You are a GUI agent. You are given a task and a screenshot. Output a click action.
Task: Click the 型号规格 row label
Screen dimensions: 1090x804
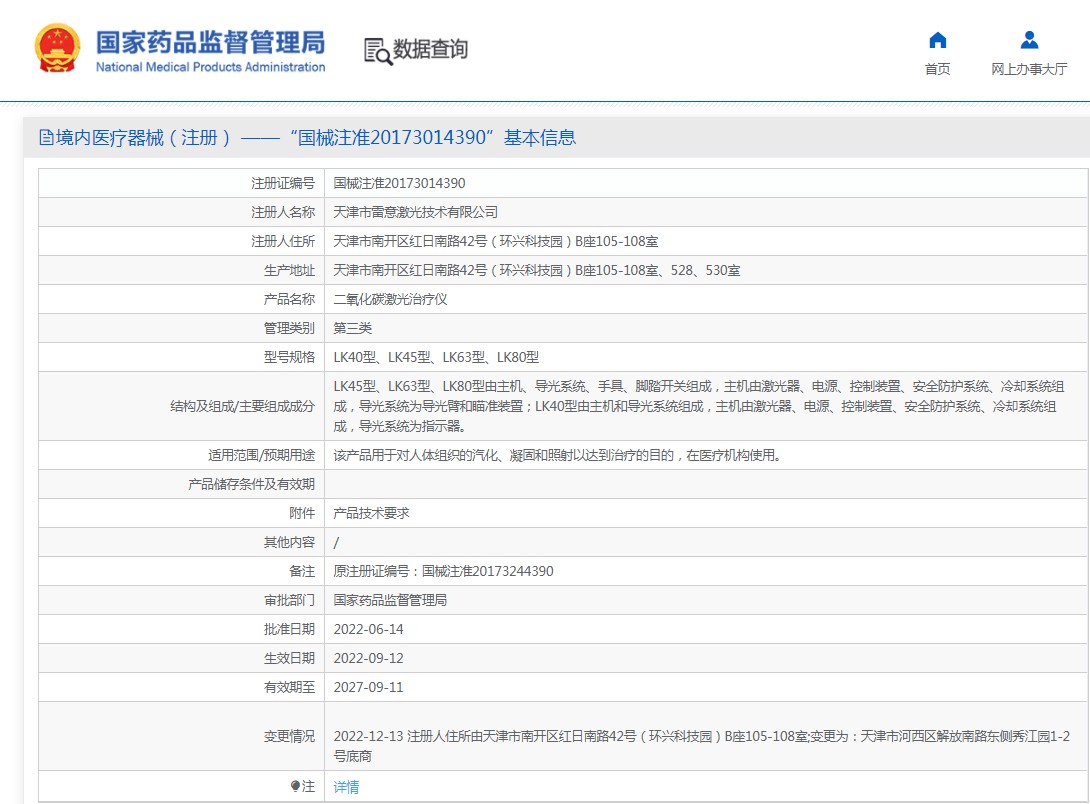289,357
